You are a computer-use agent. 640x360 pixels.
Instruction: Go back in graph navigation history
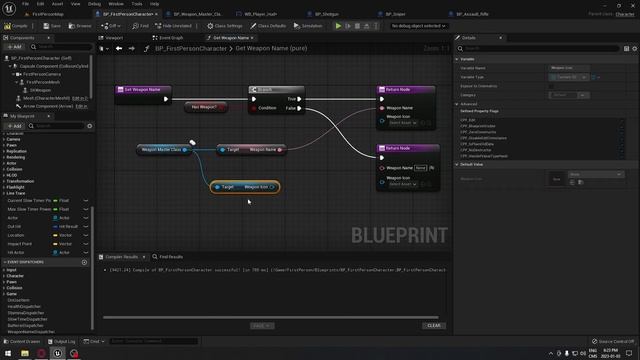pos(119,49)
